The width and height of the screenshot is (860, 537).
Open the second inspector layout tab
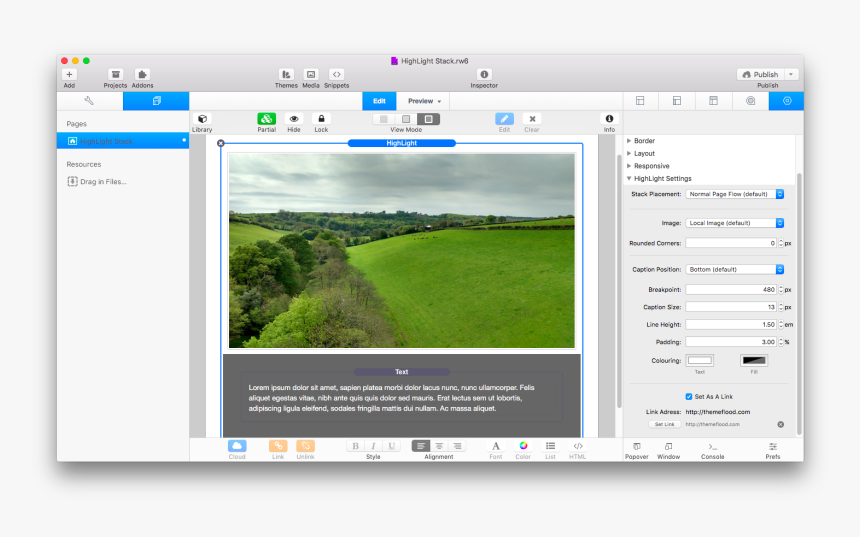(677, 101)
